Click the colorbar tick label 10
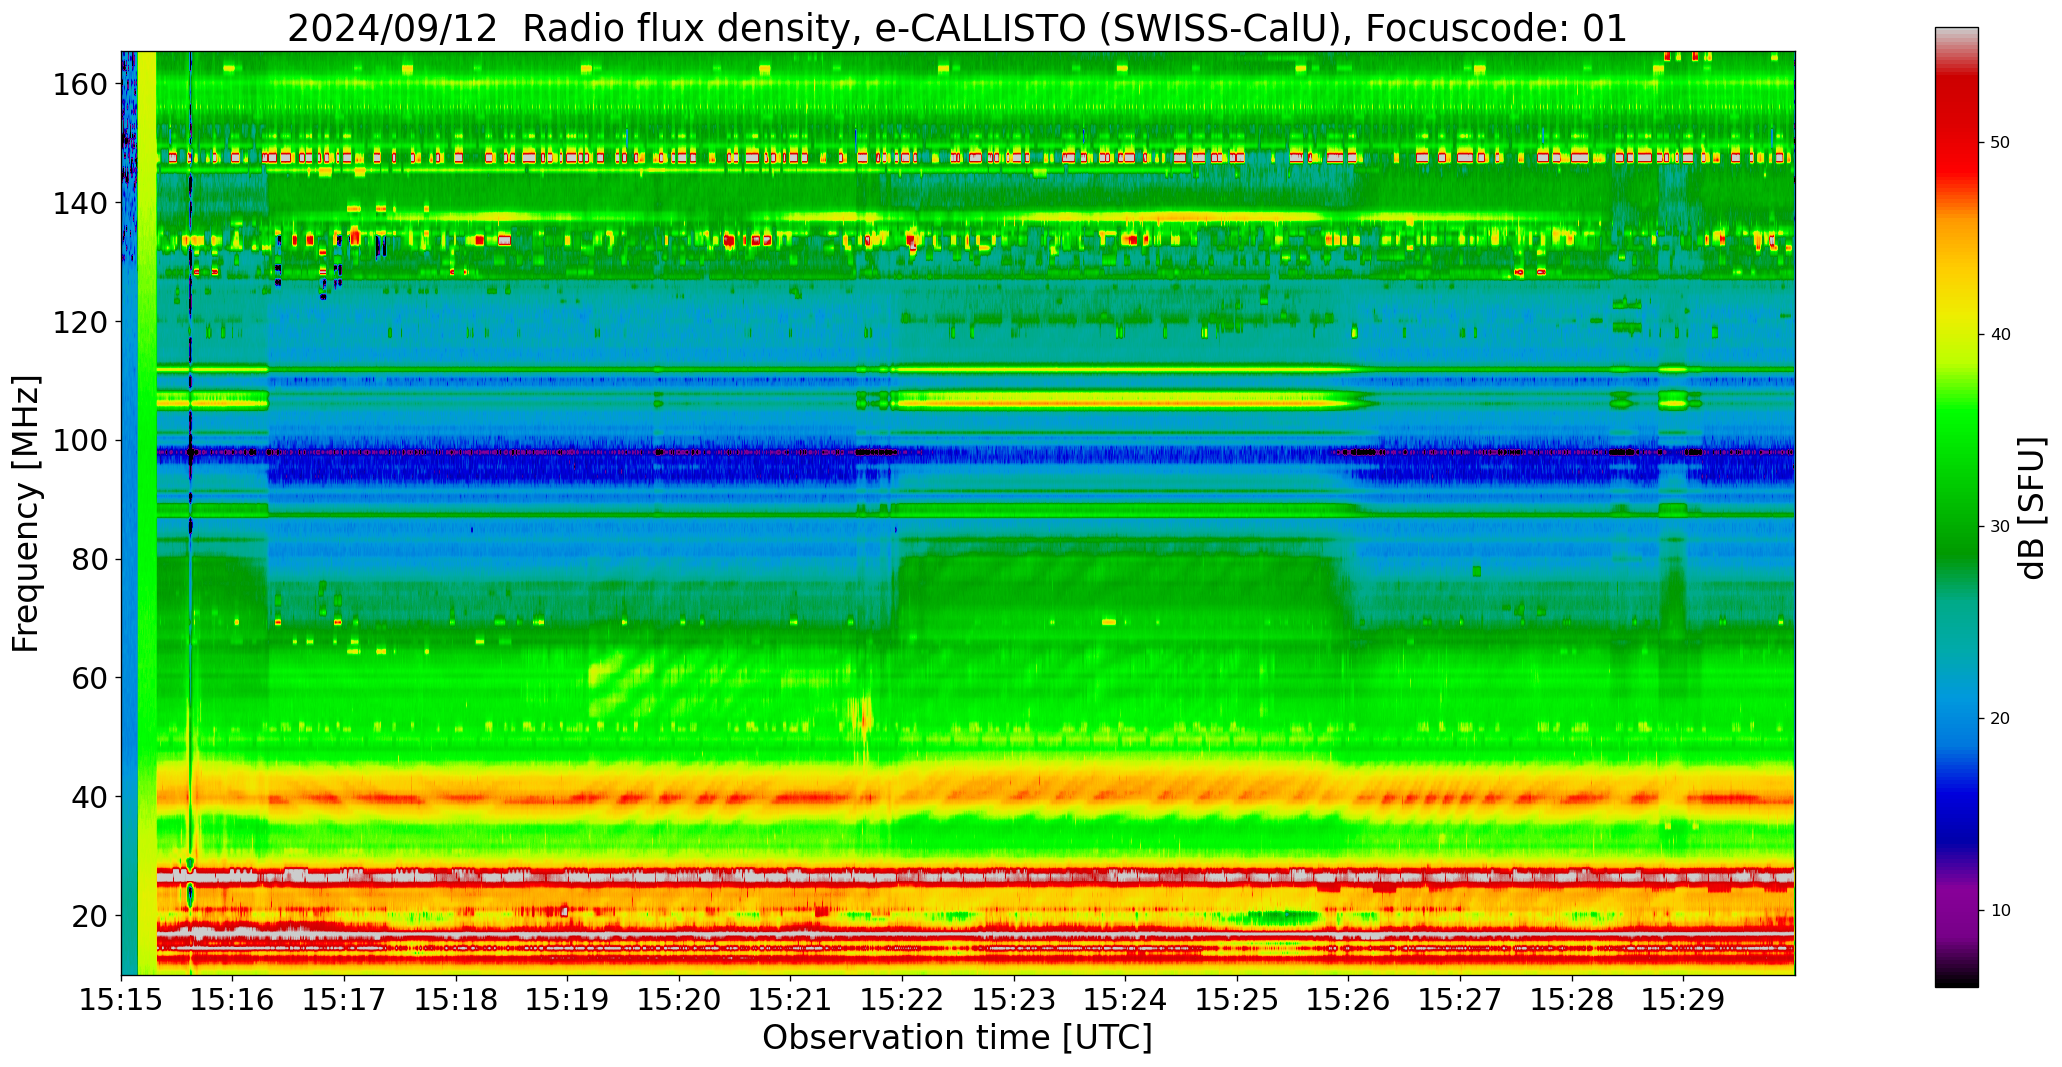Image resolution: width=2062 pixels, height=1067 pixels. pos(2000,910)
